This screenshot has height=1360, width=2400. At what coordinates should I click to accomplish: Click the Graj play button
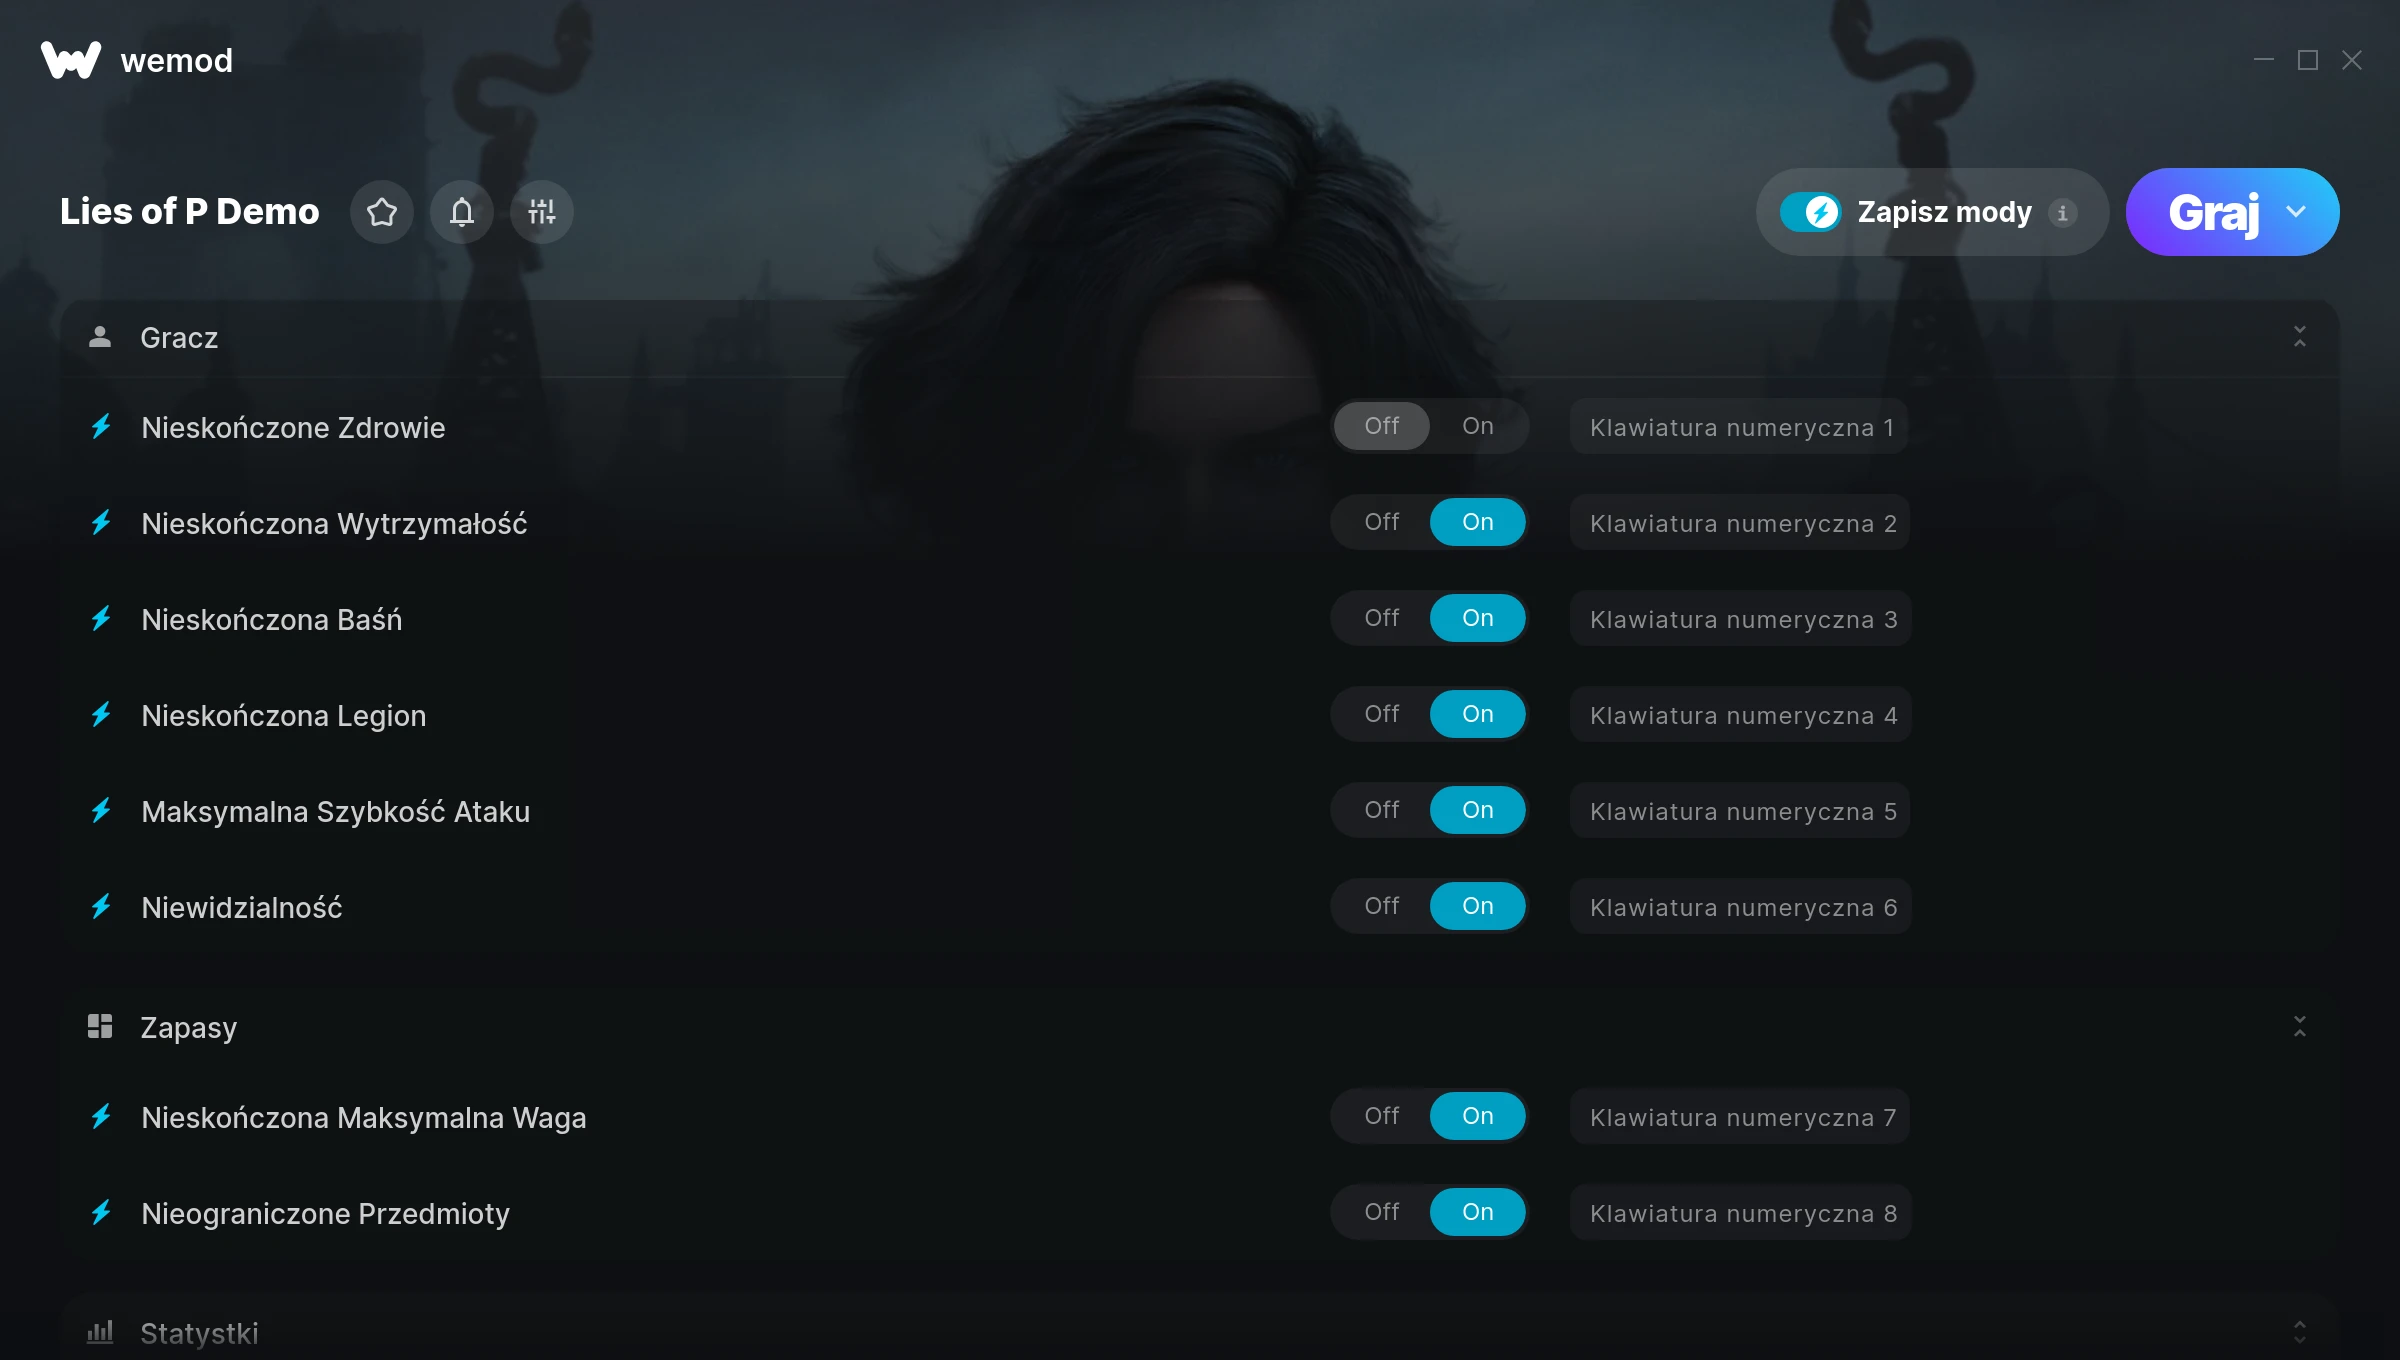tap(2213, 212)
